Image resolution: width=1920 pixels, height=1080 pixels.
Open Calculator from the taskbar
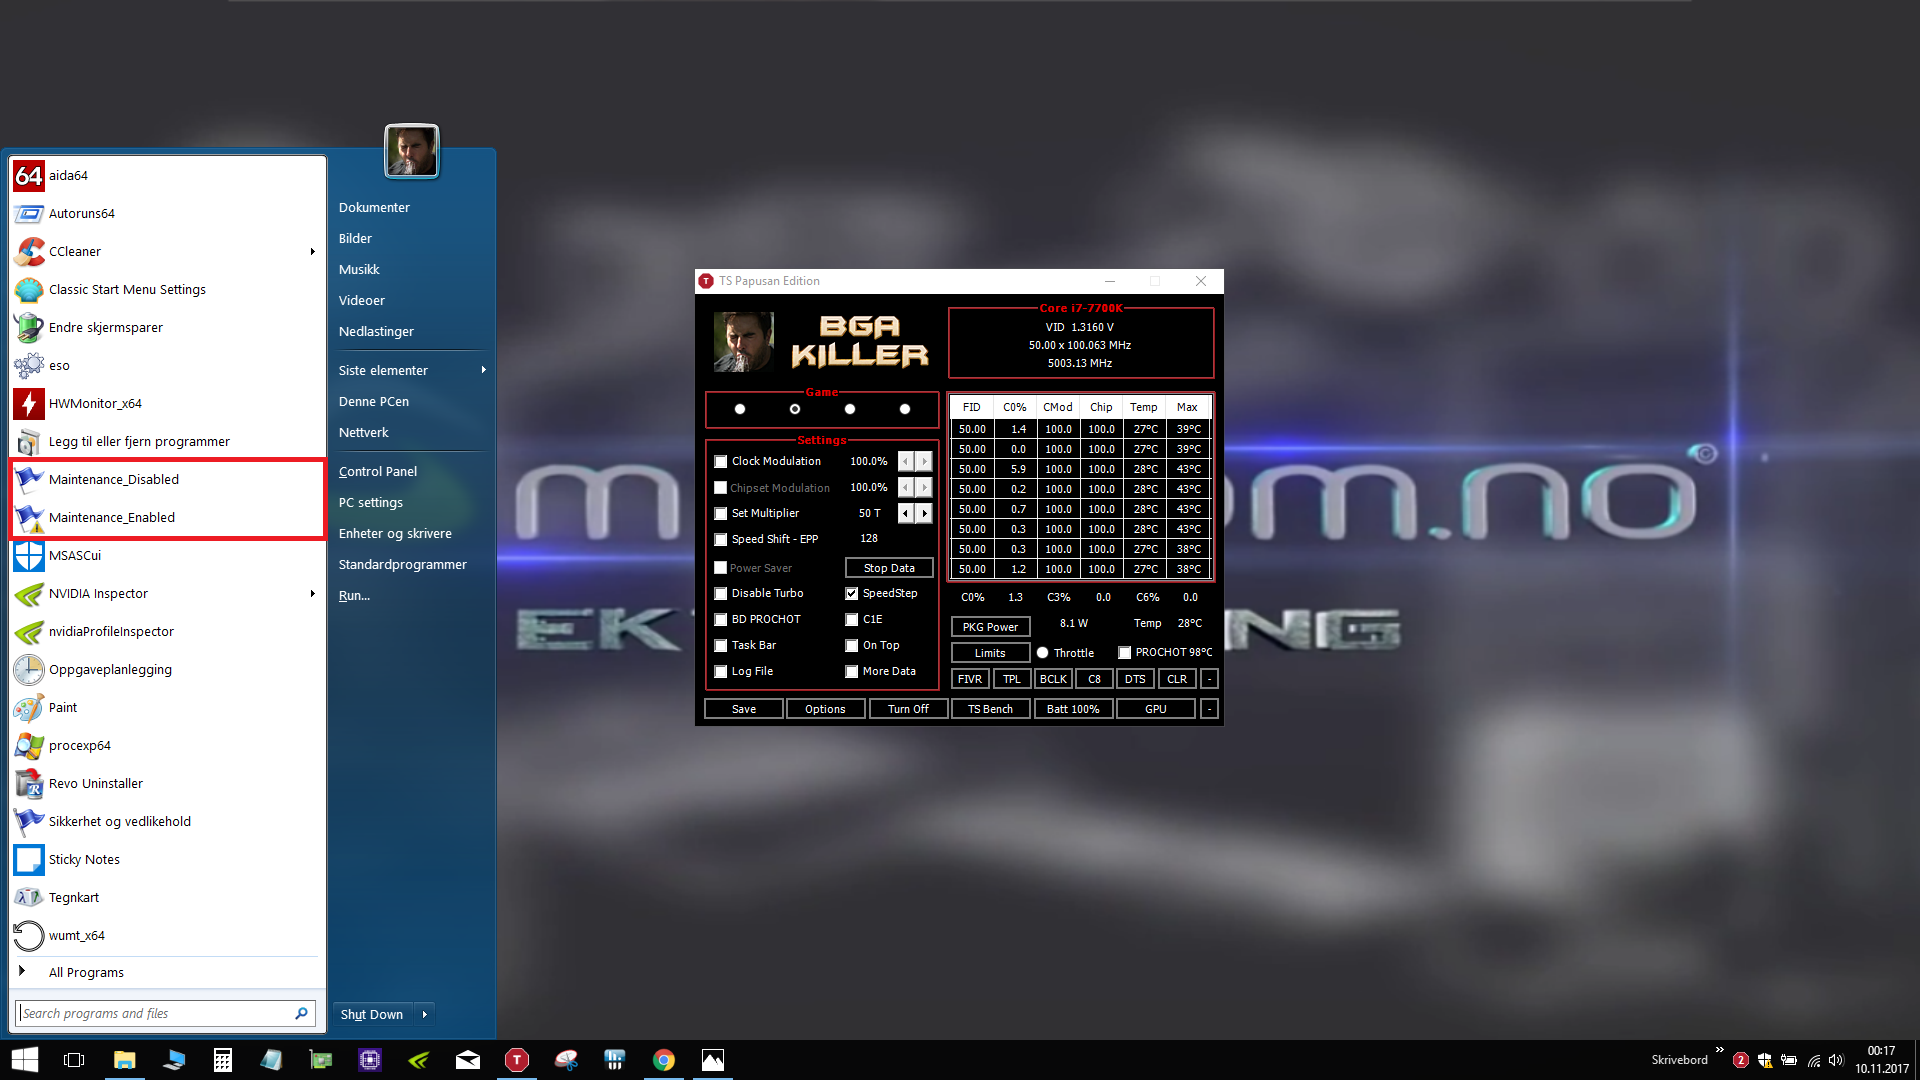222,1060
